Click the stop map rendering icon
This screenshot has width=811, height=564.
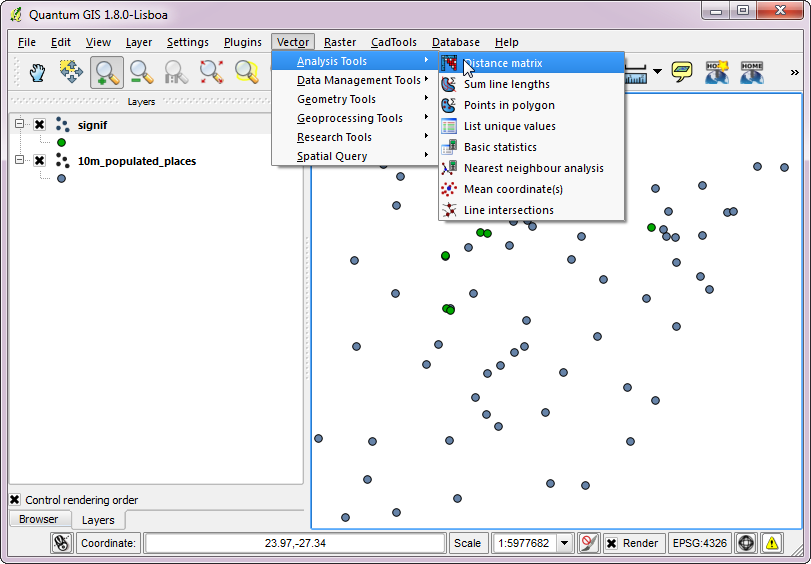588,543
